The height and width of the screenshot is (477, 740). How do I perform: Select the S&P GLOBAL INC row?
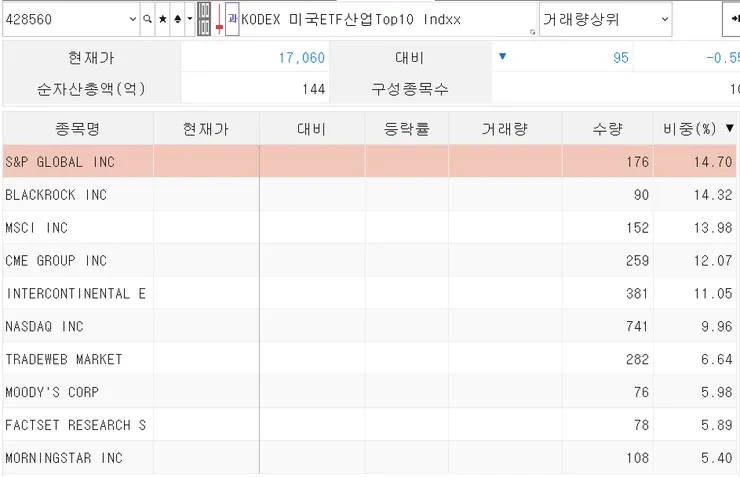pyautogui.click(x=370, y=161)
